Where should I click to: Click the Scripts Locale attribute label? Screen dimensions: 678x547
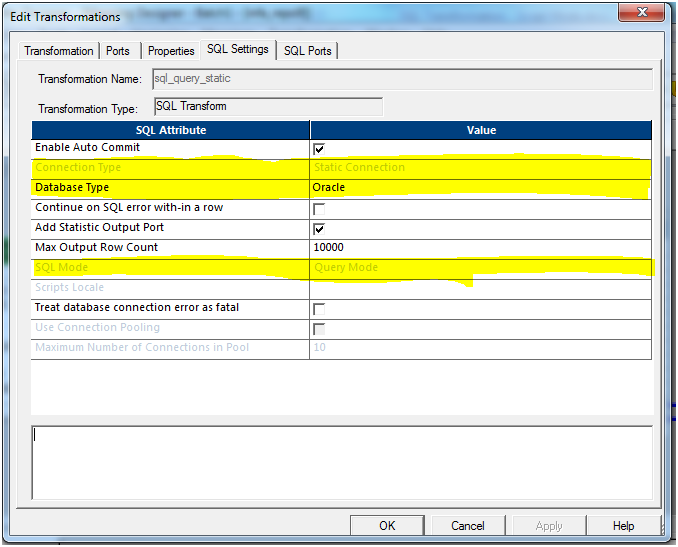[x=69, y=287]
